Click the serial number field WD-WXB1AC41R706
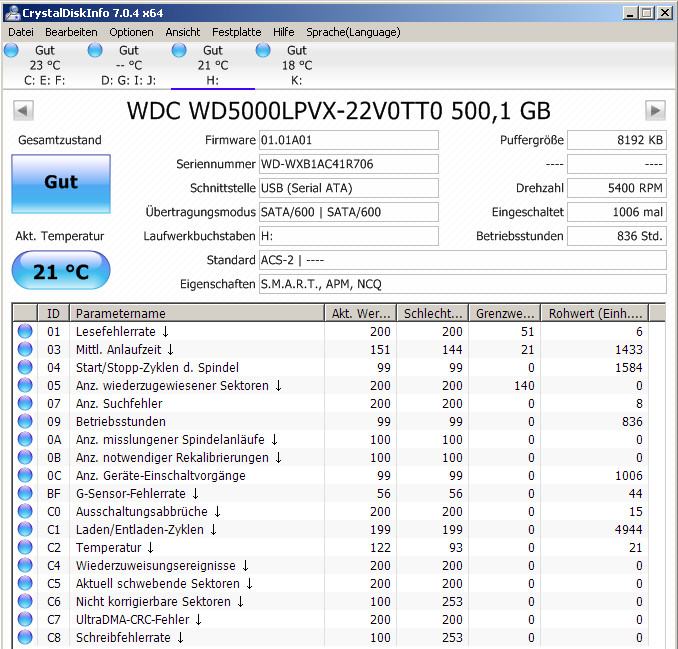 [349, 164]
